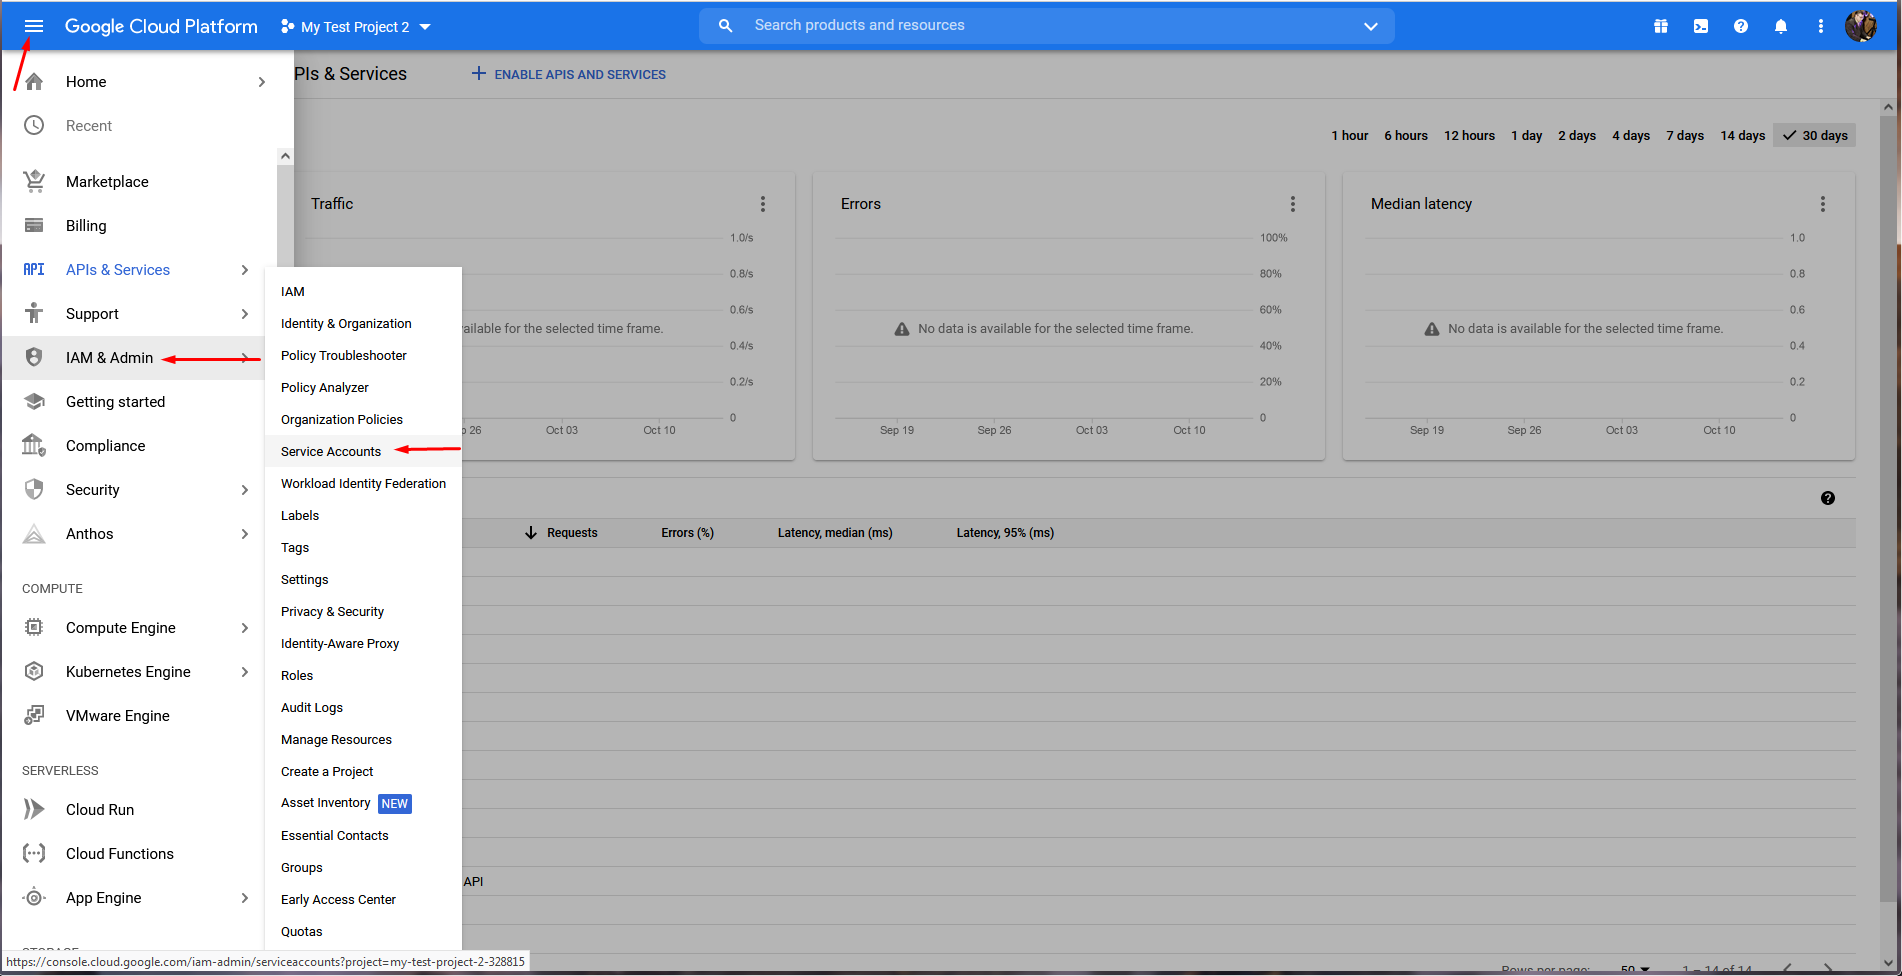
Task: Open Roles from the IAM submenu
Action: coord(297,676)
